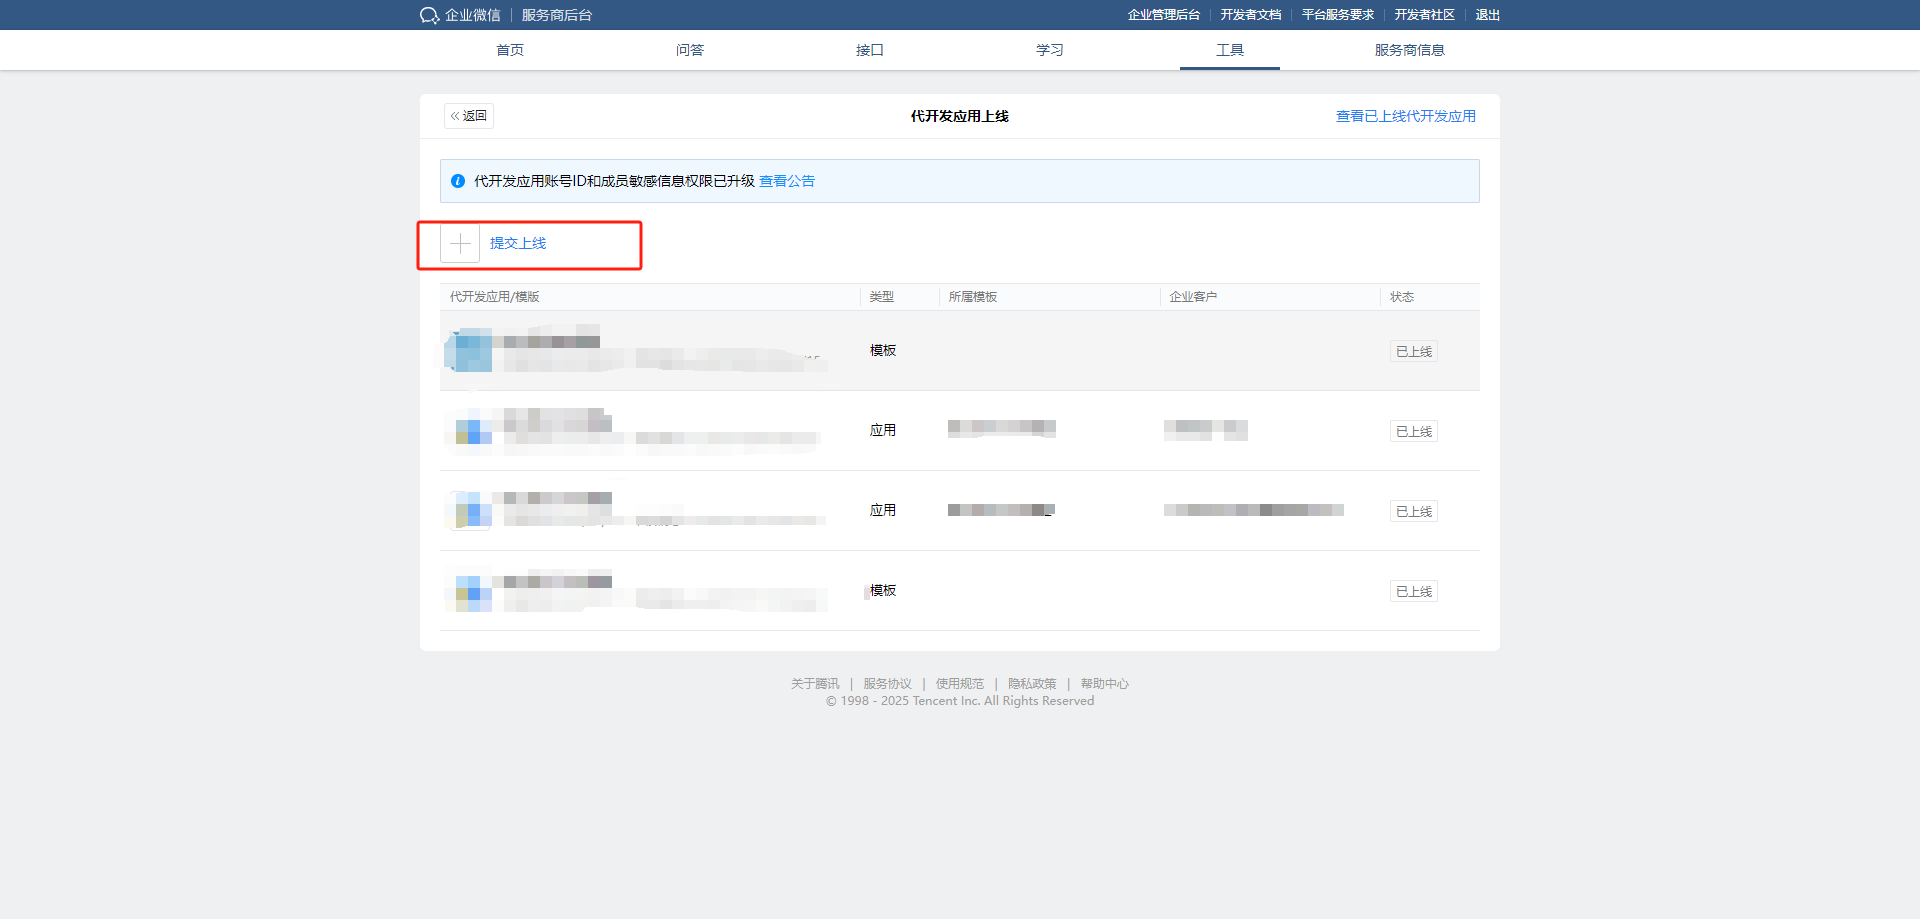Image resolution: width=1920 pixels, height=919 pixels.
Task: Open 查看已上线代开发应用 link
Action: pyautogui.click(x=1405, y=116)
